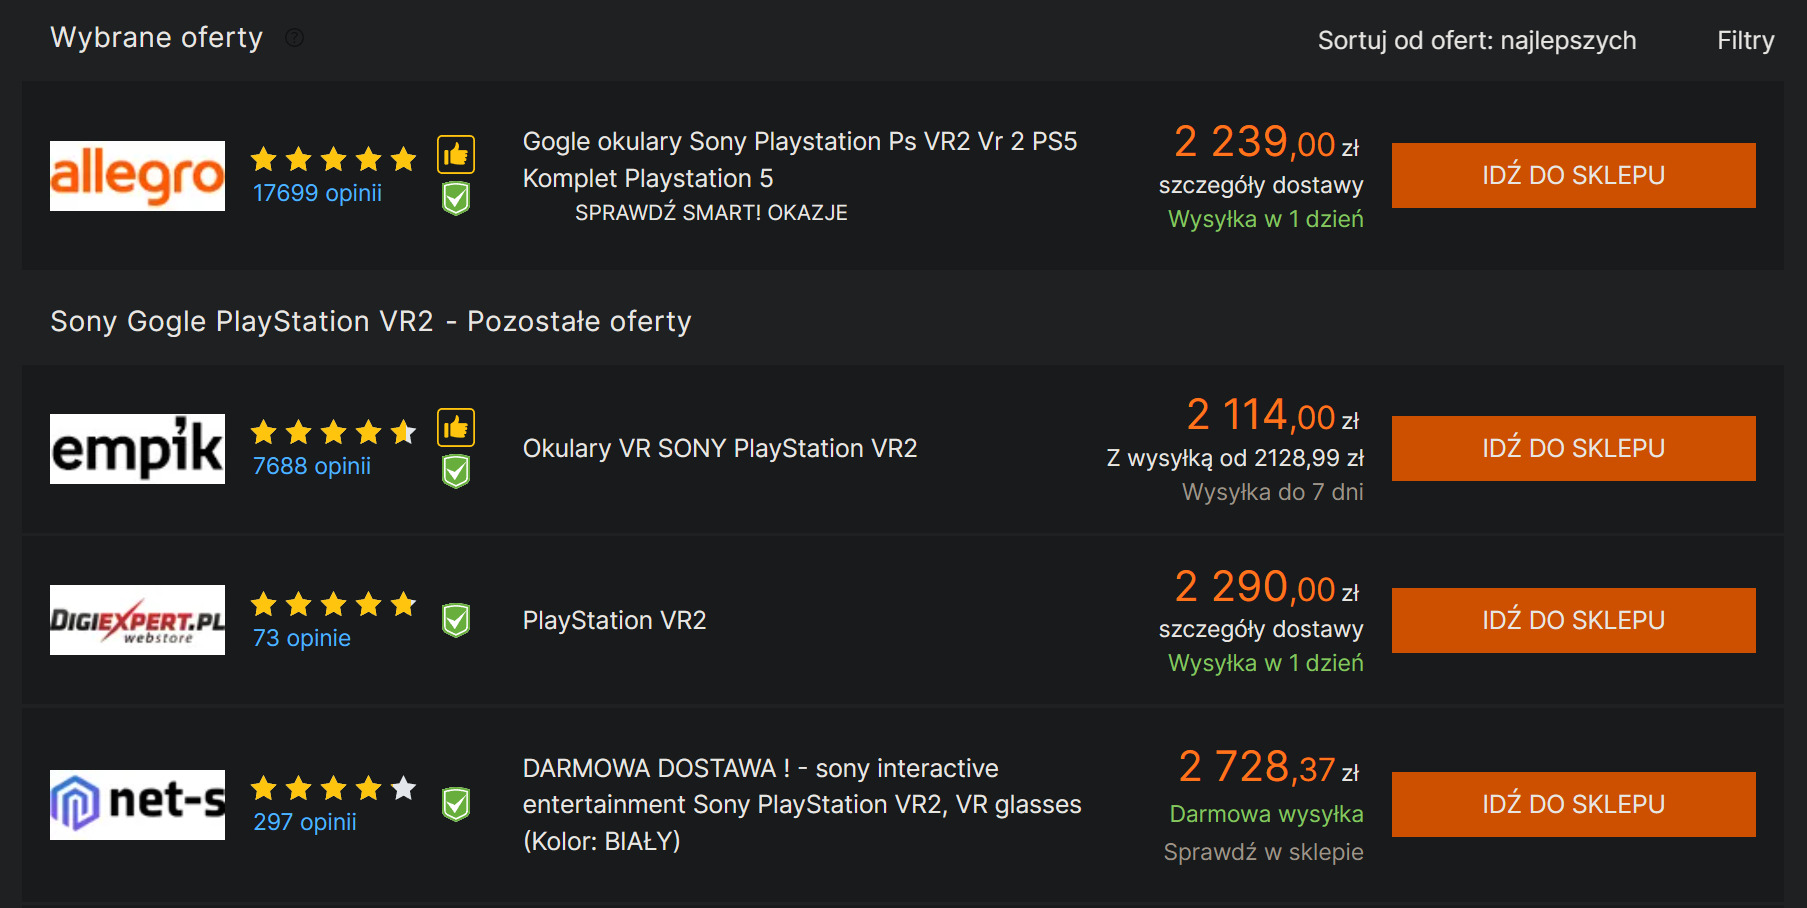Open the DigiExpert.pl shop logo
Screen dimensions: 1807x908
(x=138, y=620)
